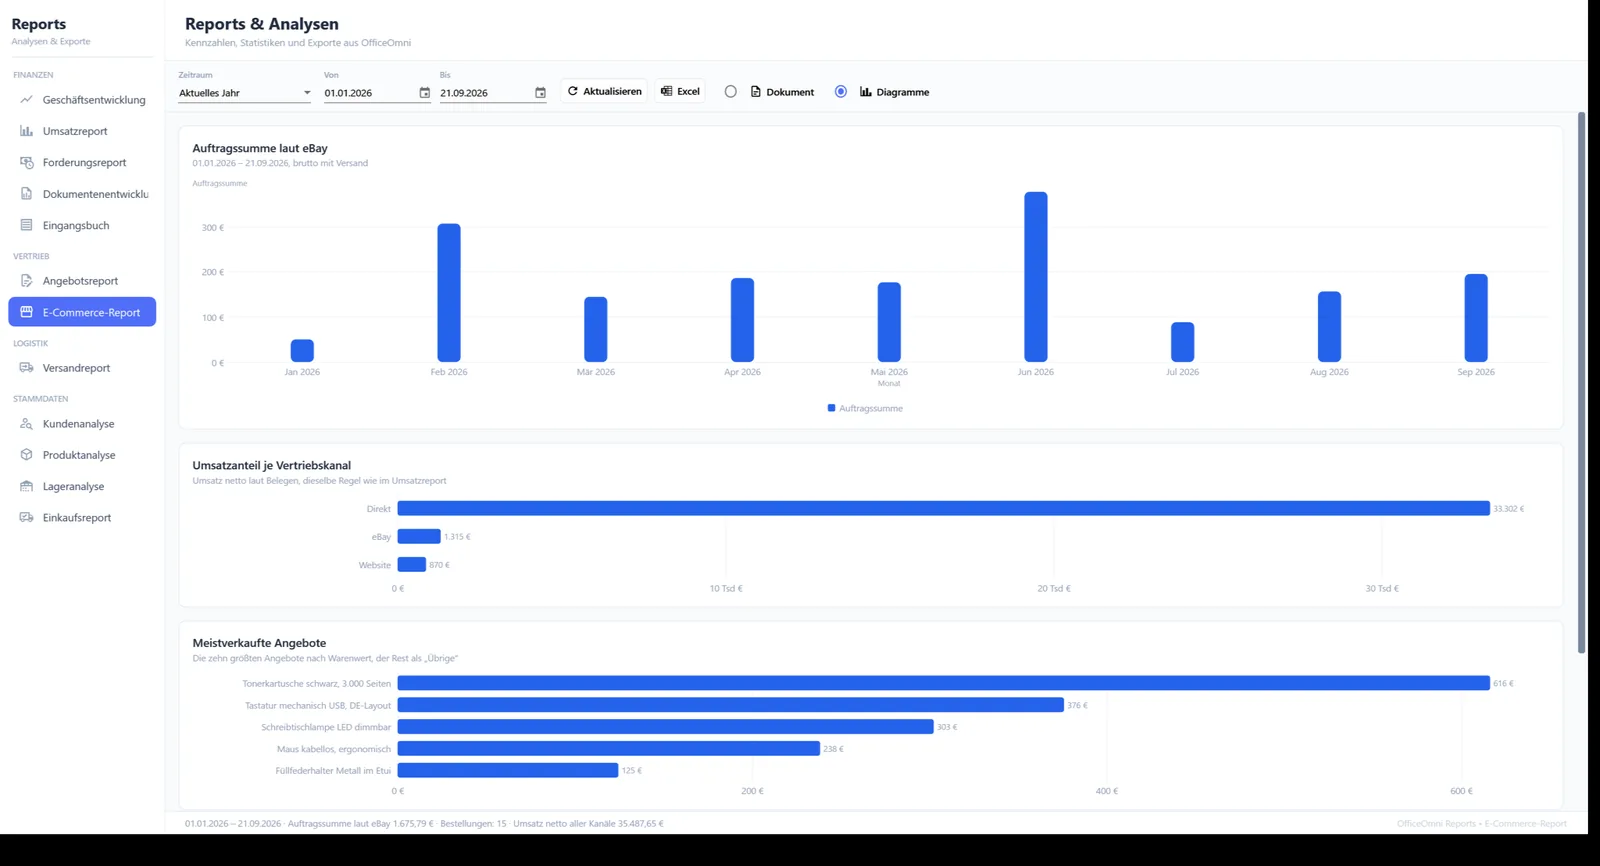Click the Produktanalyse box icon
The height and width of the screenshot is (866, 1600).
27,455
